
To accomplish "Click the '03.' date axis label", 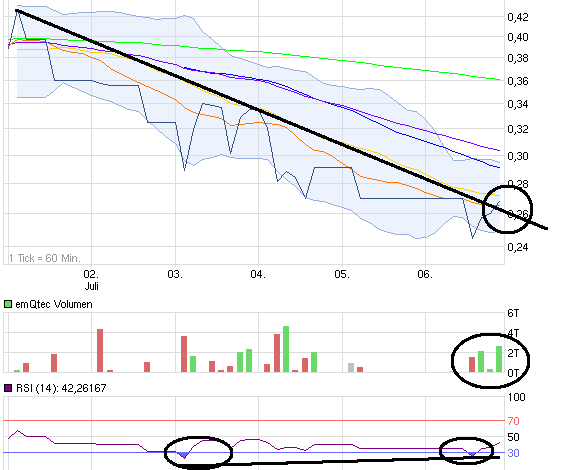I will tap(175, 274).
